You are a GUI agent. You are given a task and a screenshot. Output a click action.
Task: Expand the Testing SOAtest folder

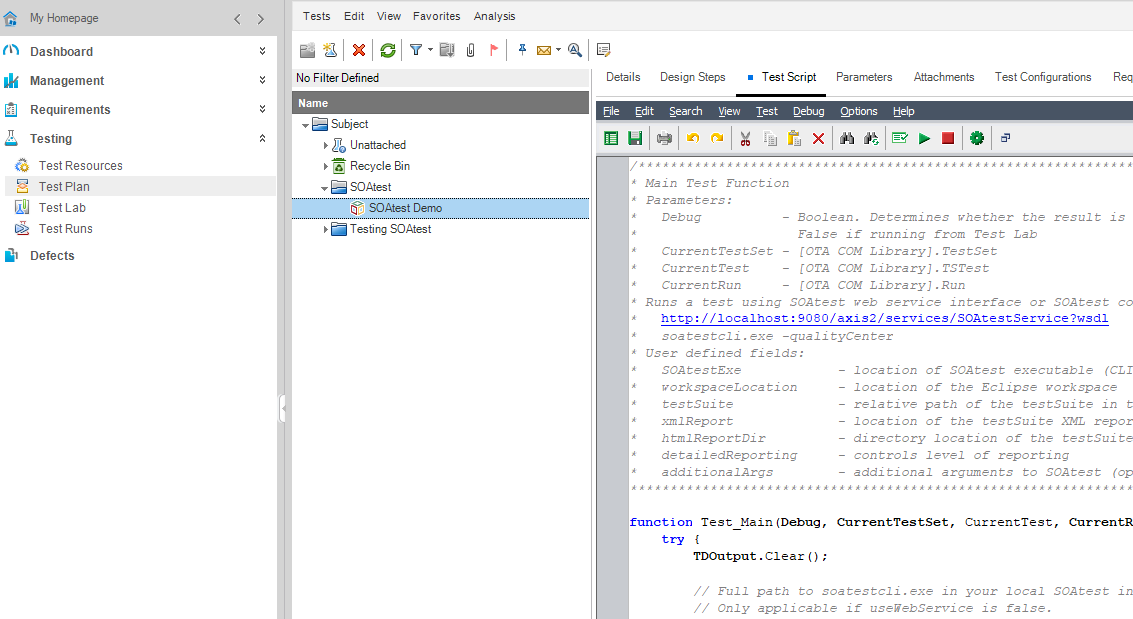click(x=325, y=229)
